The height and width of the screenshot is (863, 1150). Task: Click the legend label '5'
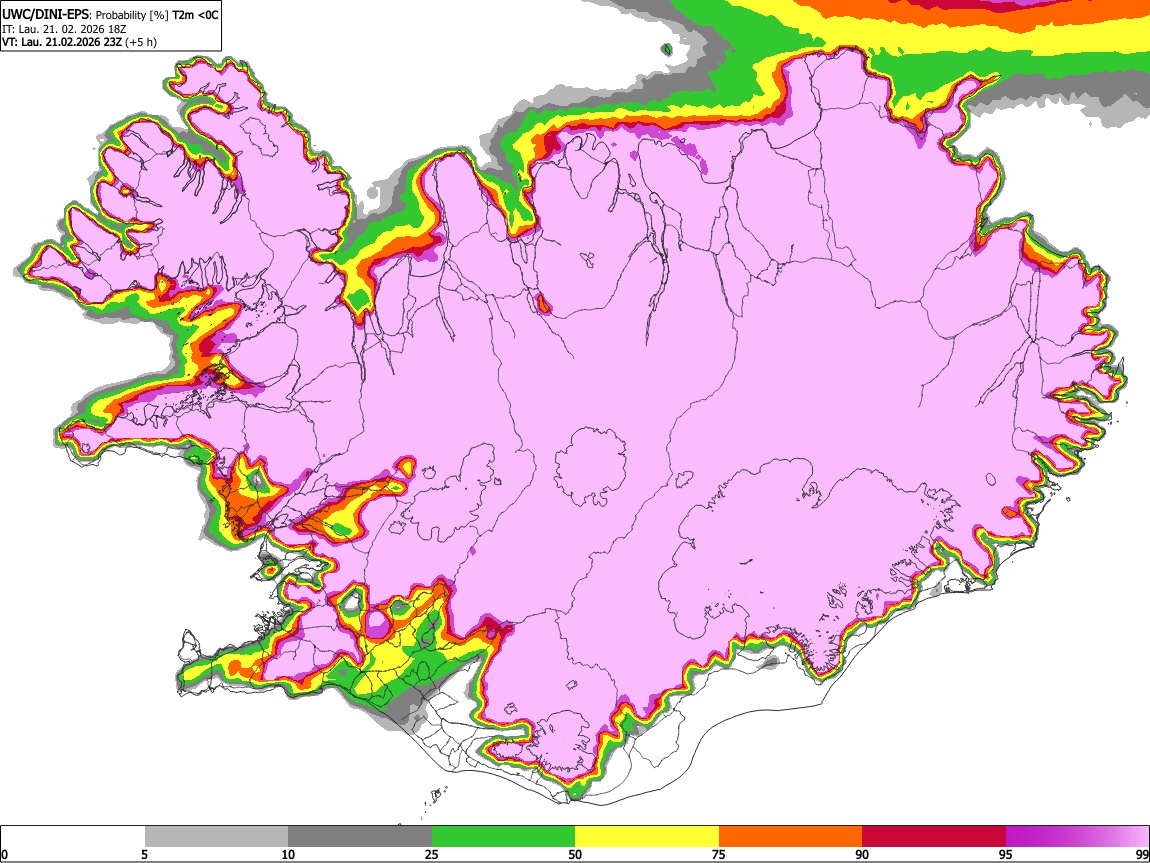[144, 854]
